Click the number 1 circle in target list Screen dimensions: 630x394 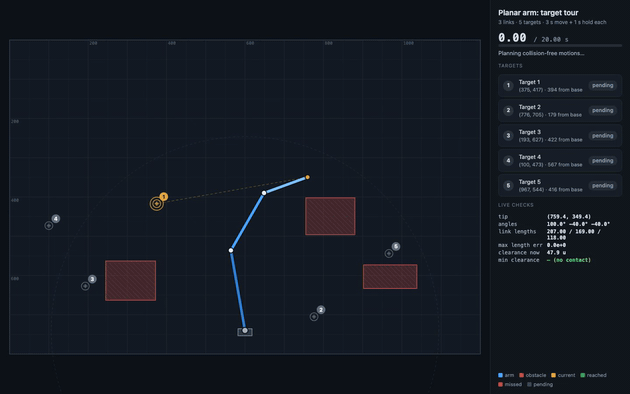pyautogui.click(x=508, y=86)
